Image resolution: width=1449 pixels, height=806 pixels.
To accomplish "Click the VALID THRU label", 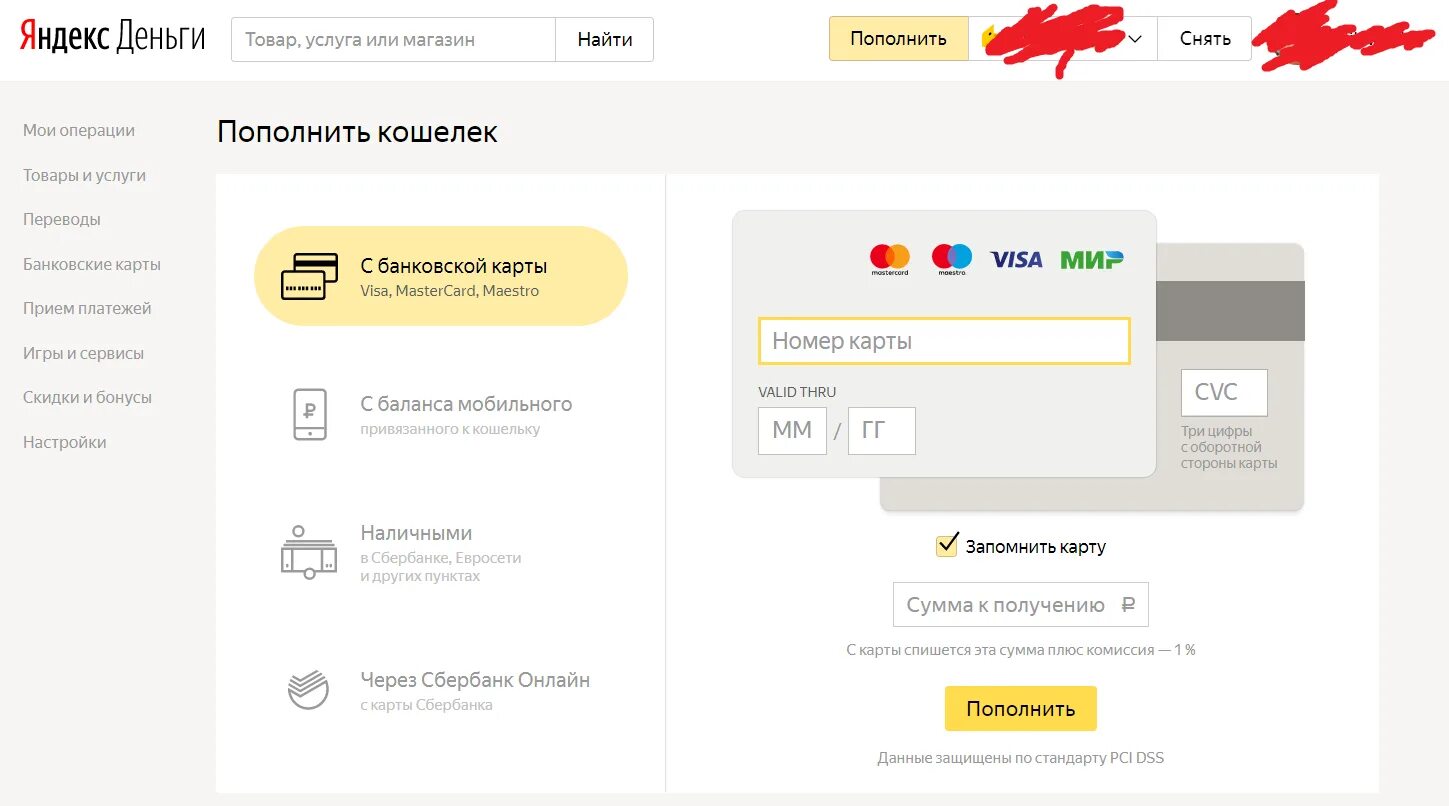I will tap(797, 392).
